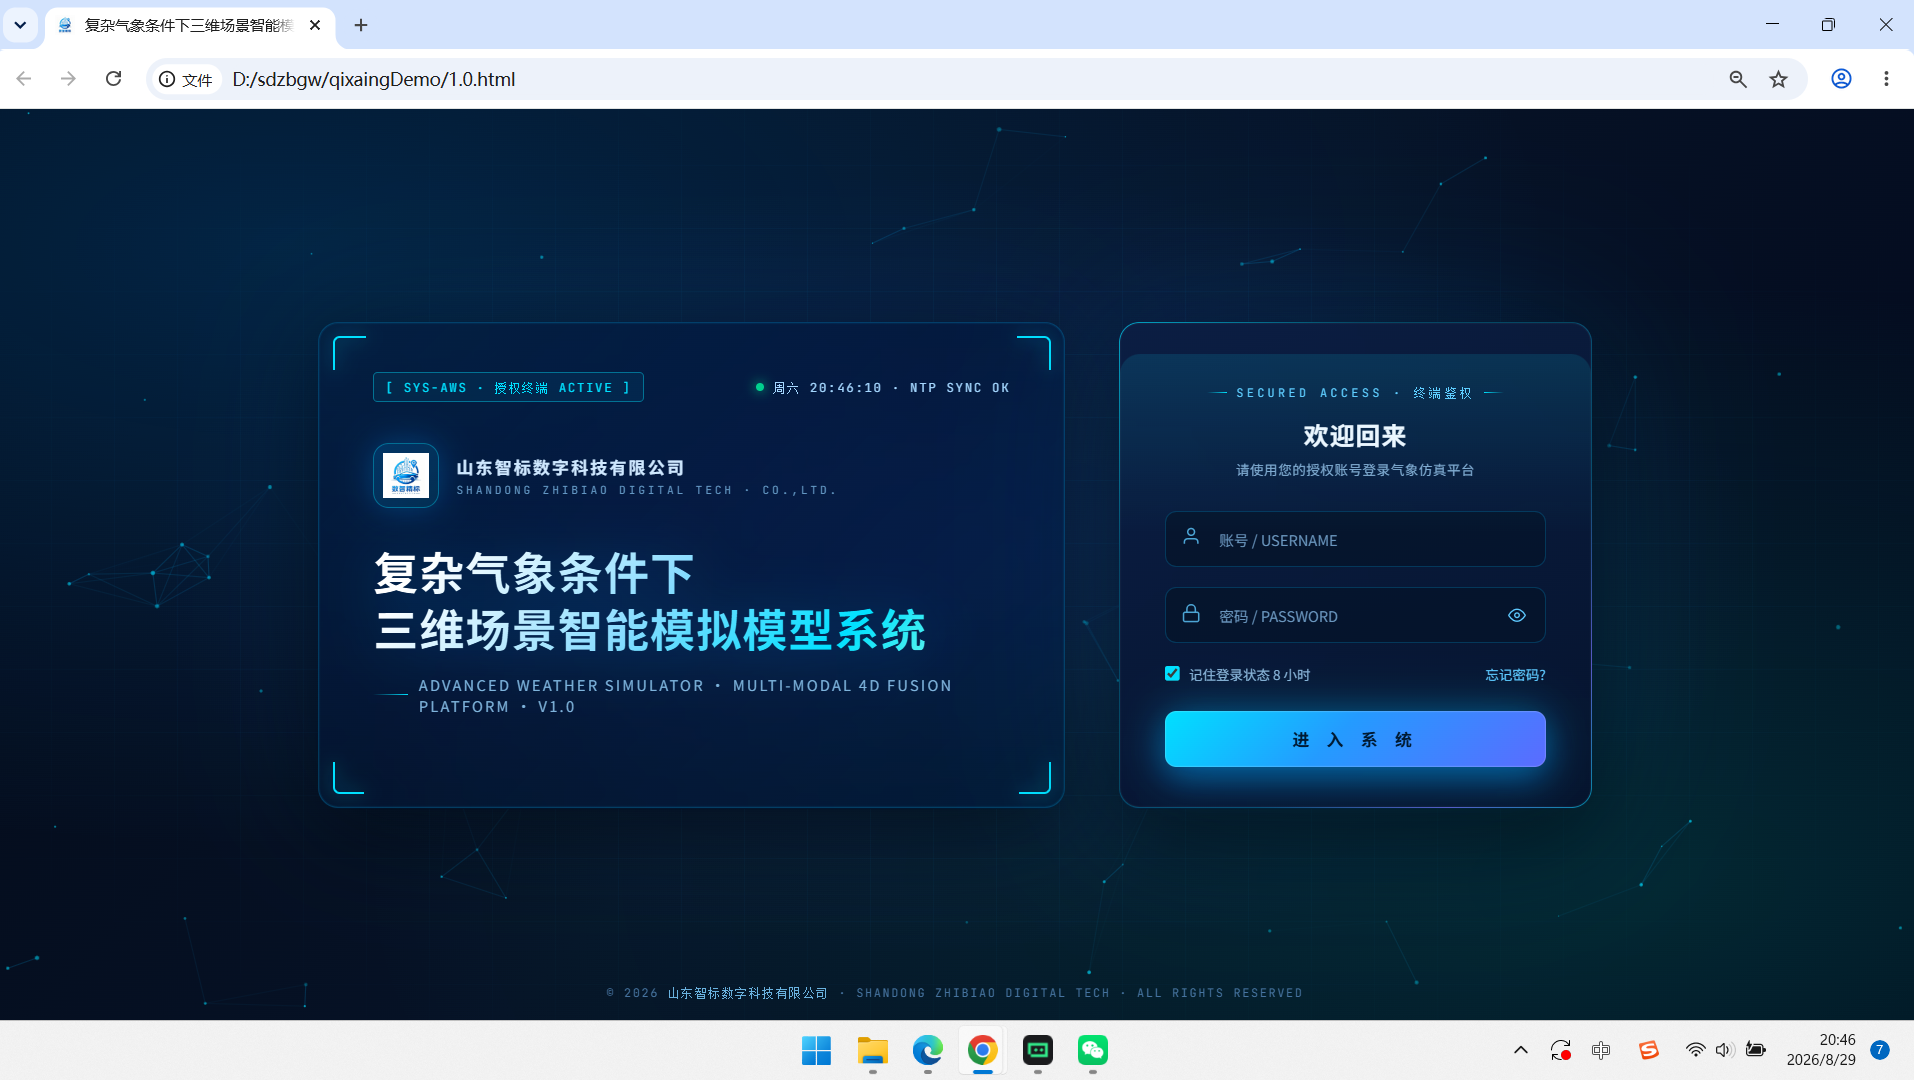Go forward to next page
The image size is (1914, 1080).
pyautogui.click(x=68, y=79)
